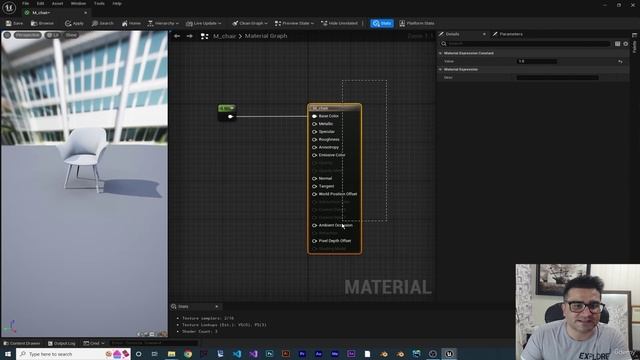Click the graph breadcrumb node icon
This screenshot has height=360, width=640.
coord(204,36)
